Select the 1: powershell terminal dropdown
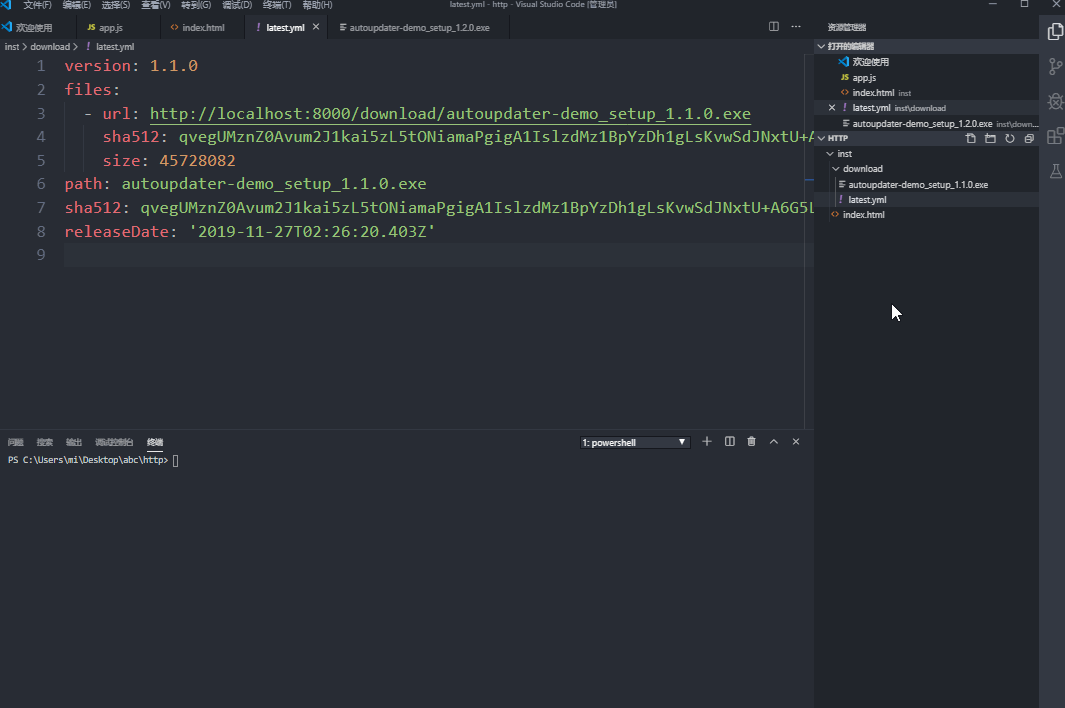Image resolution: width=1065 pixels, height=708 pixels. 635,442
